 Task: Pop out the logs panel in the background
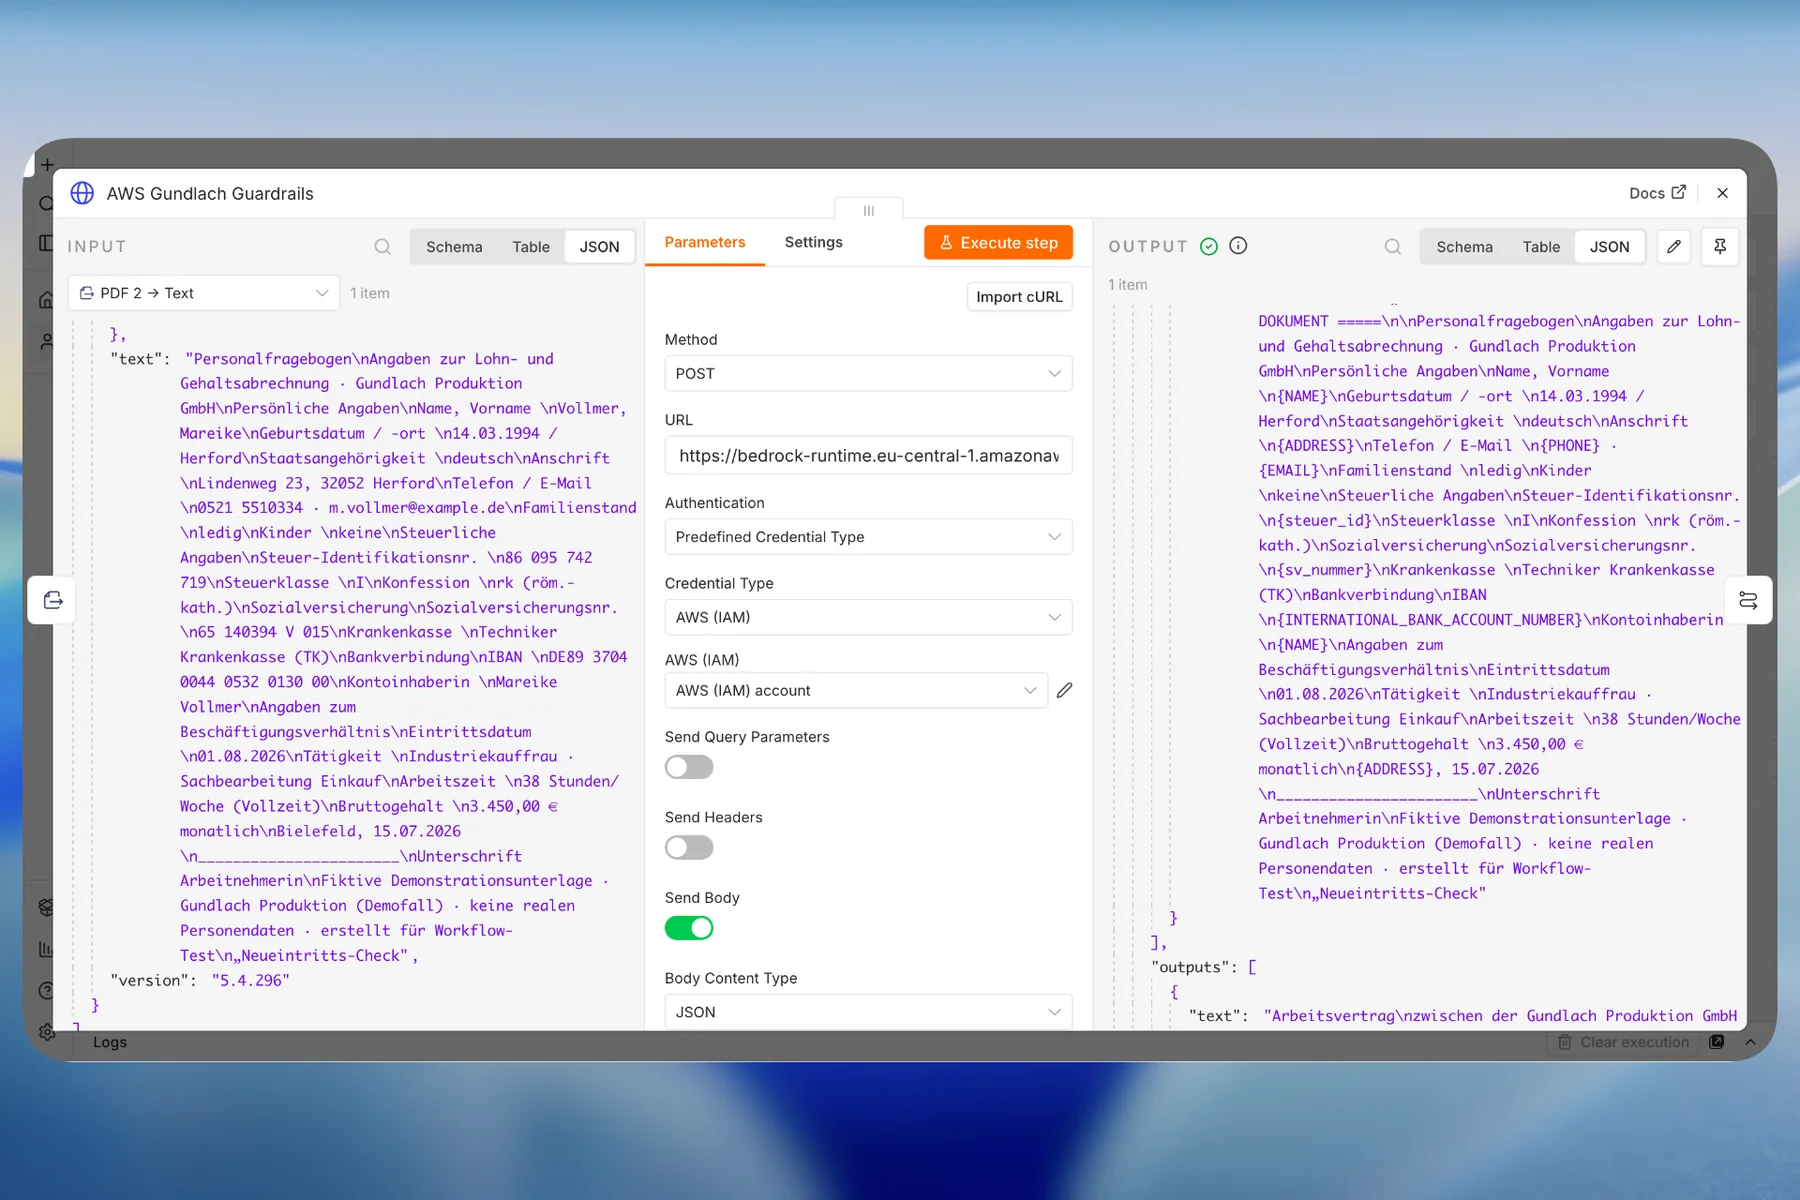pos(1717,1042)
